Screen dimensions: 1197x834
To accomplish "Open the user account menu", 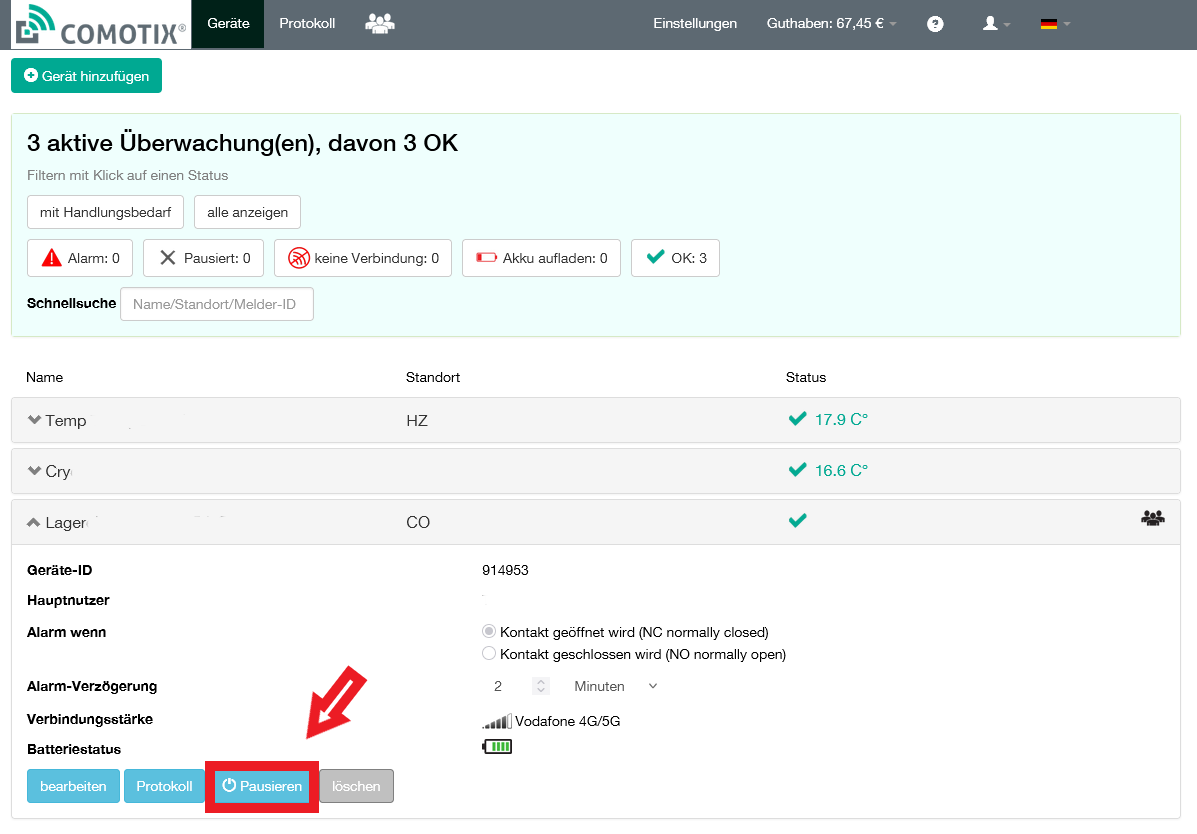I will pos(996,24).
